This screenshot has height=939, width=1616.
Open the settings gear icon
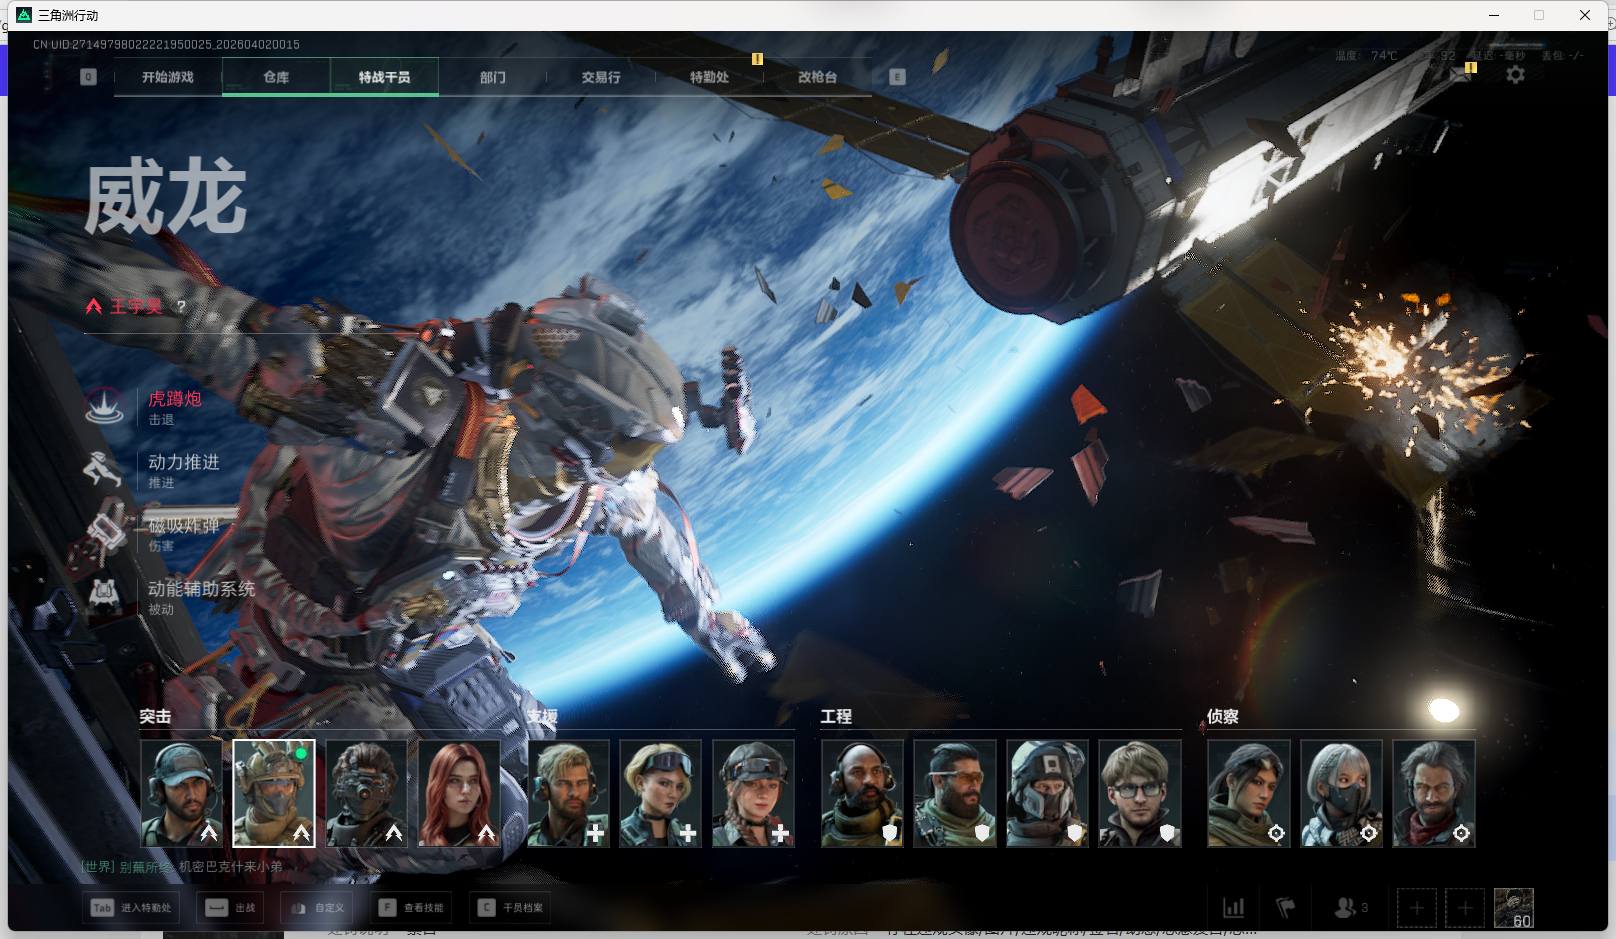(x=1515, y=75)
